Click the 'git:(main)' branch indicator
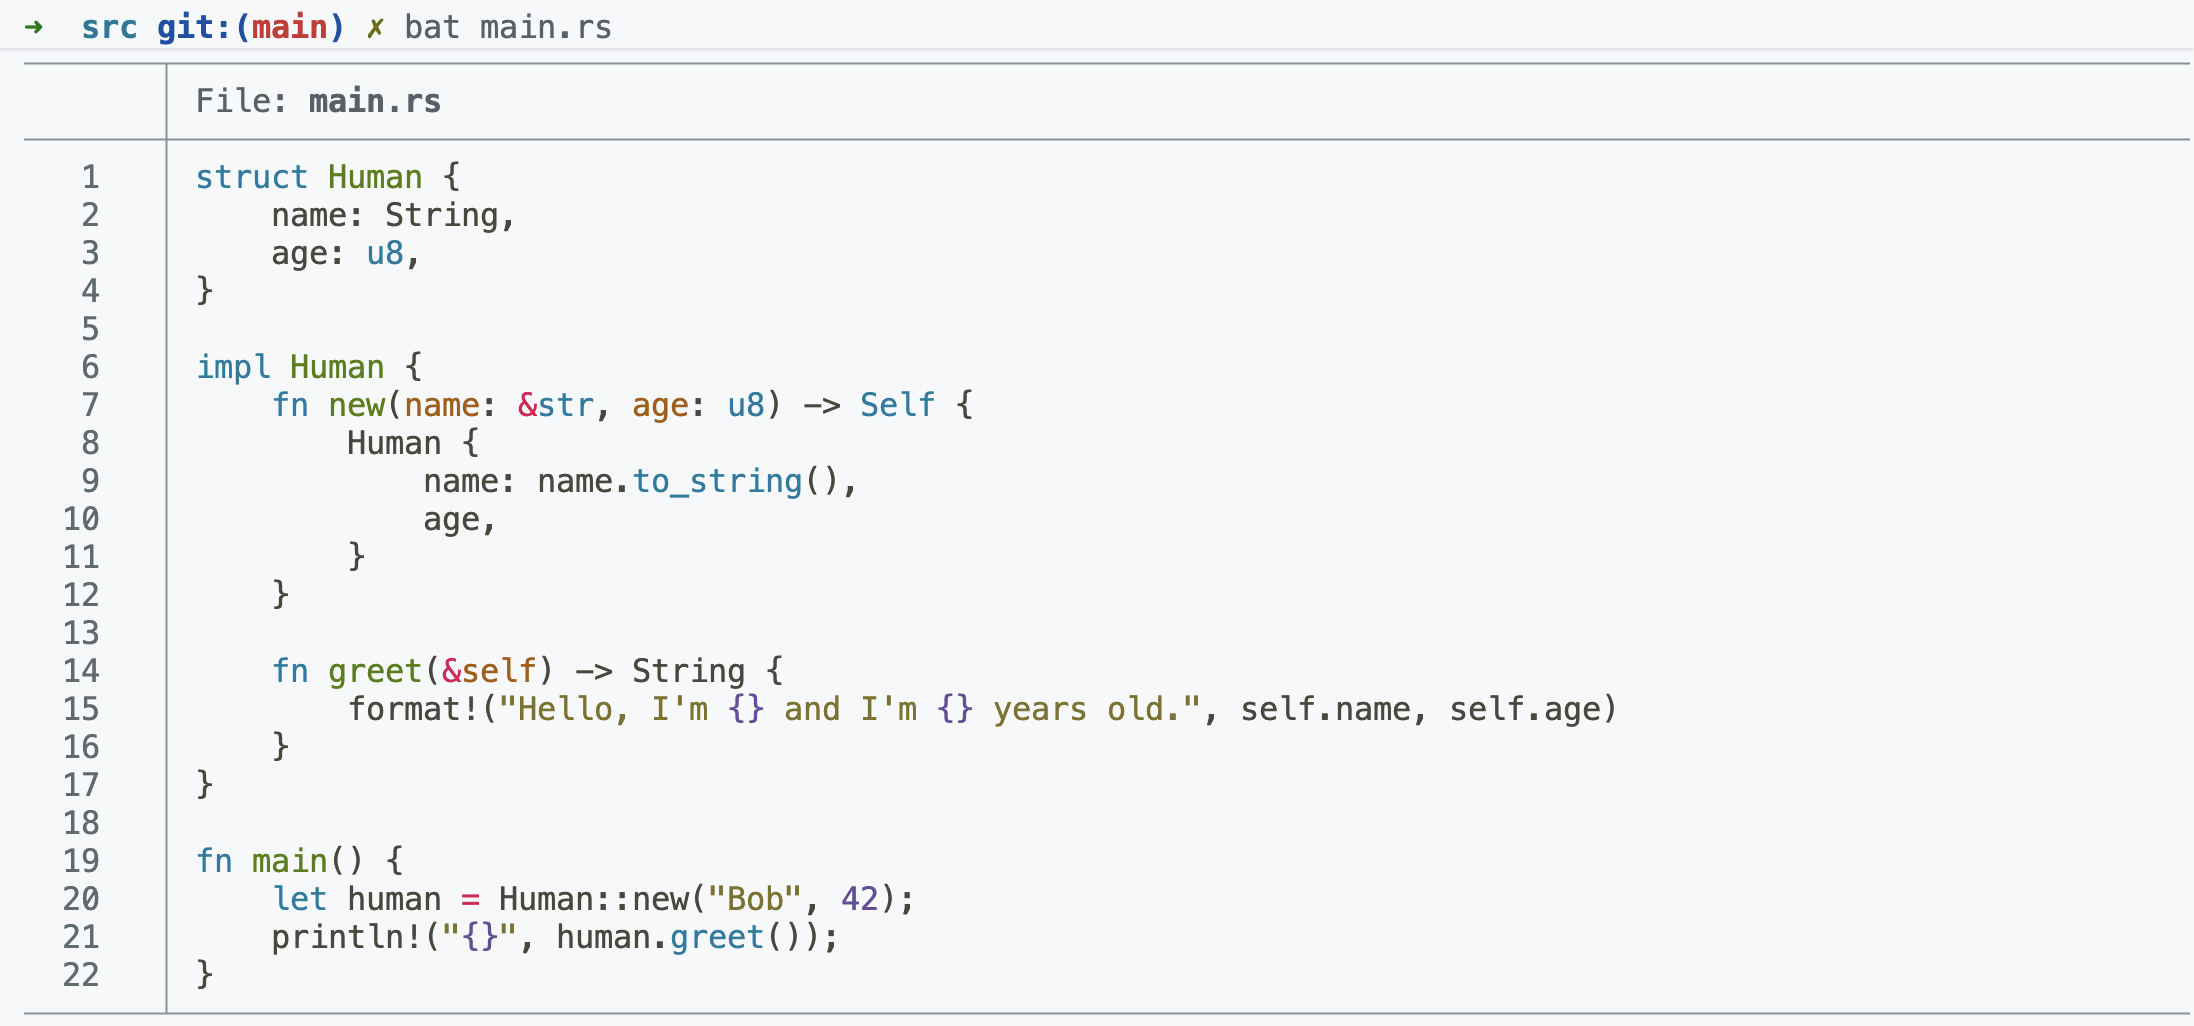 [251, 27]
